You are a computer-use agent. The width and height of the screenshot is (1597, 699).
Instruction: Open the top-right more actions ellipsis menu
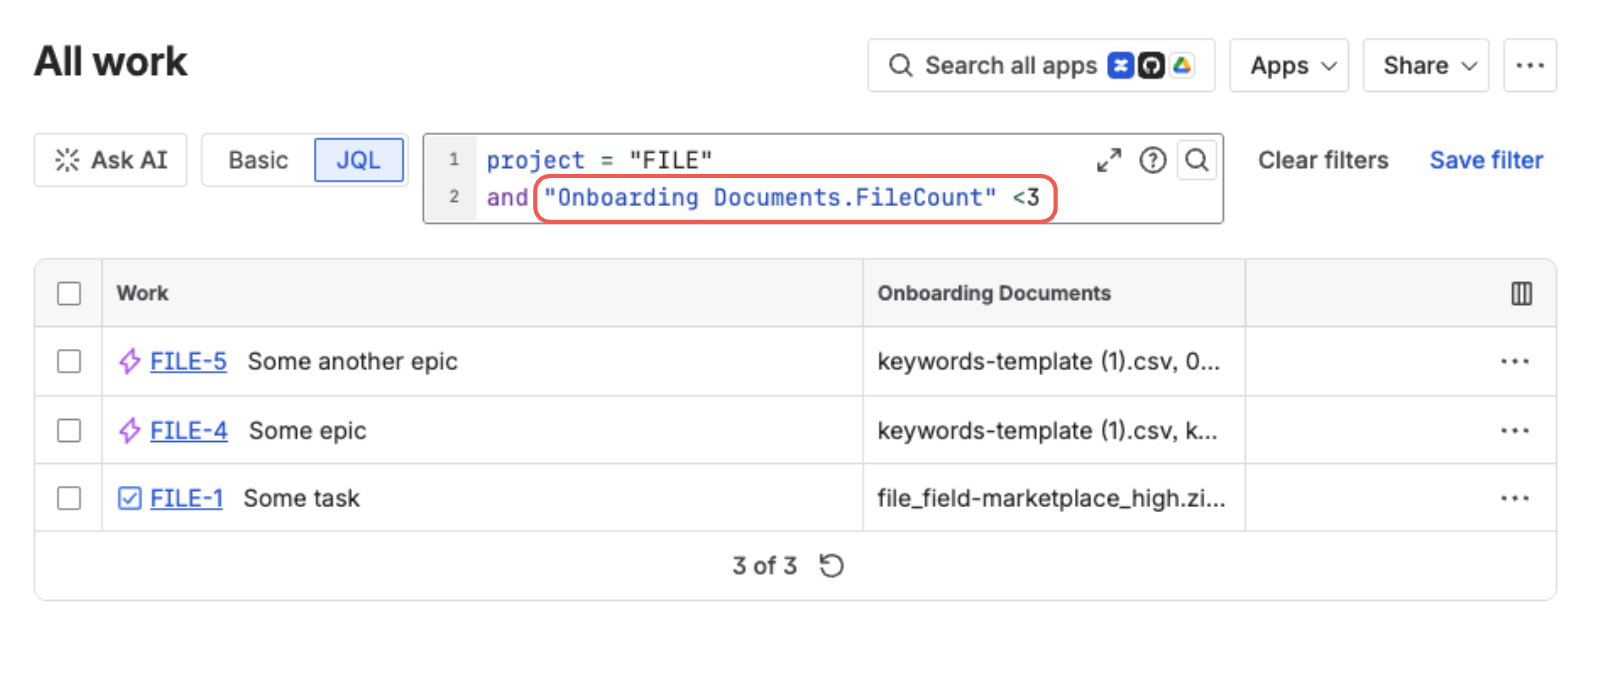(1530, 66)
